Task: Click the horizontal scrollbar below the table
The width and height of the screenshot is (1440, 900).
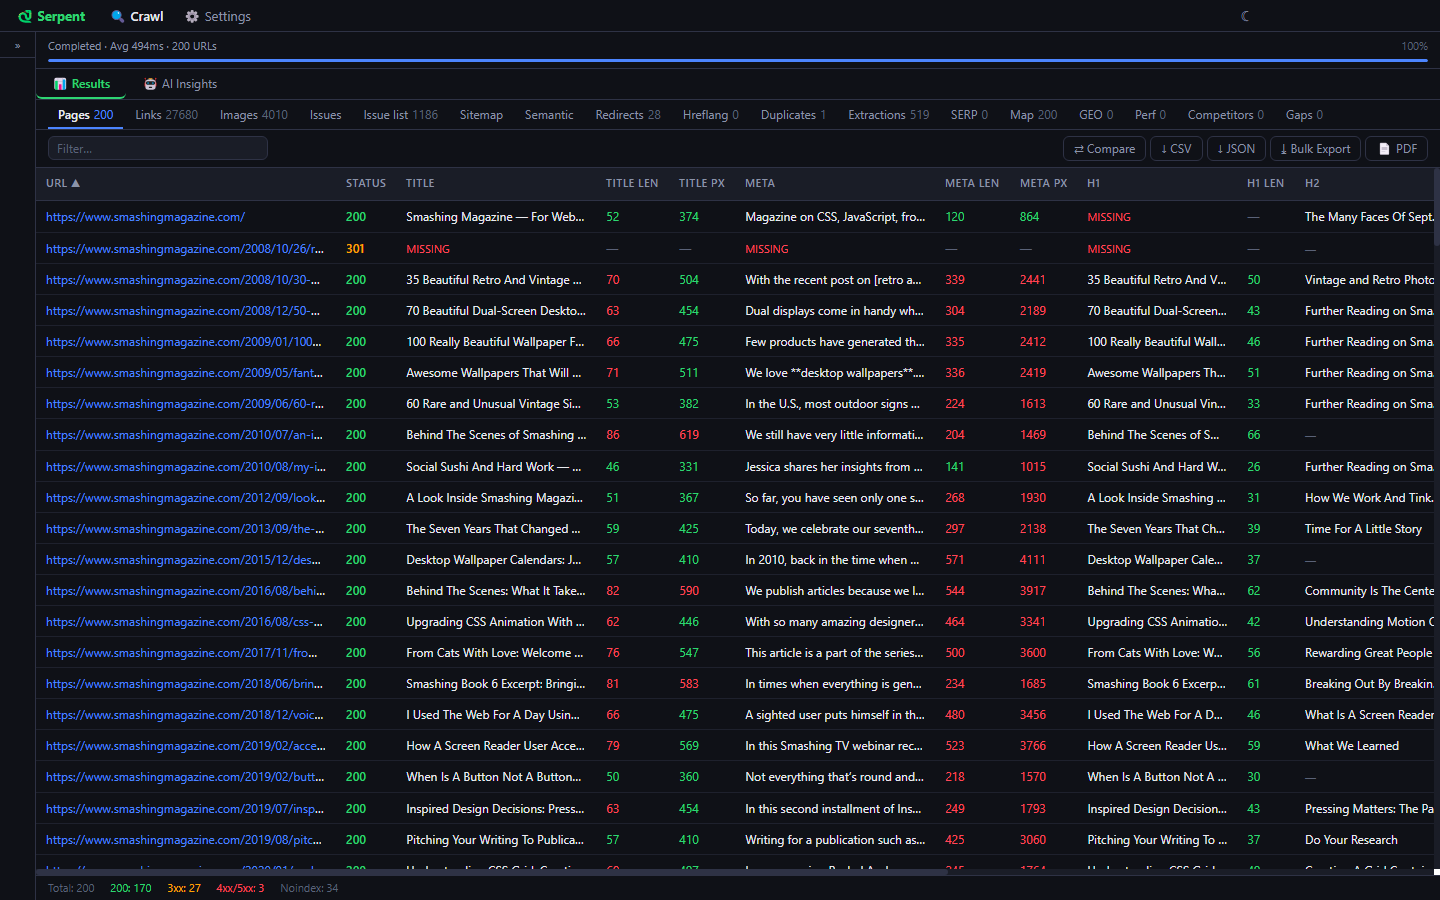Action: click(x=490, y=872)
